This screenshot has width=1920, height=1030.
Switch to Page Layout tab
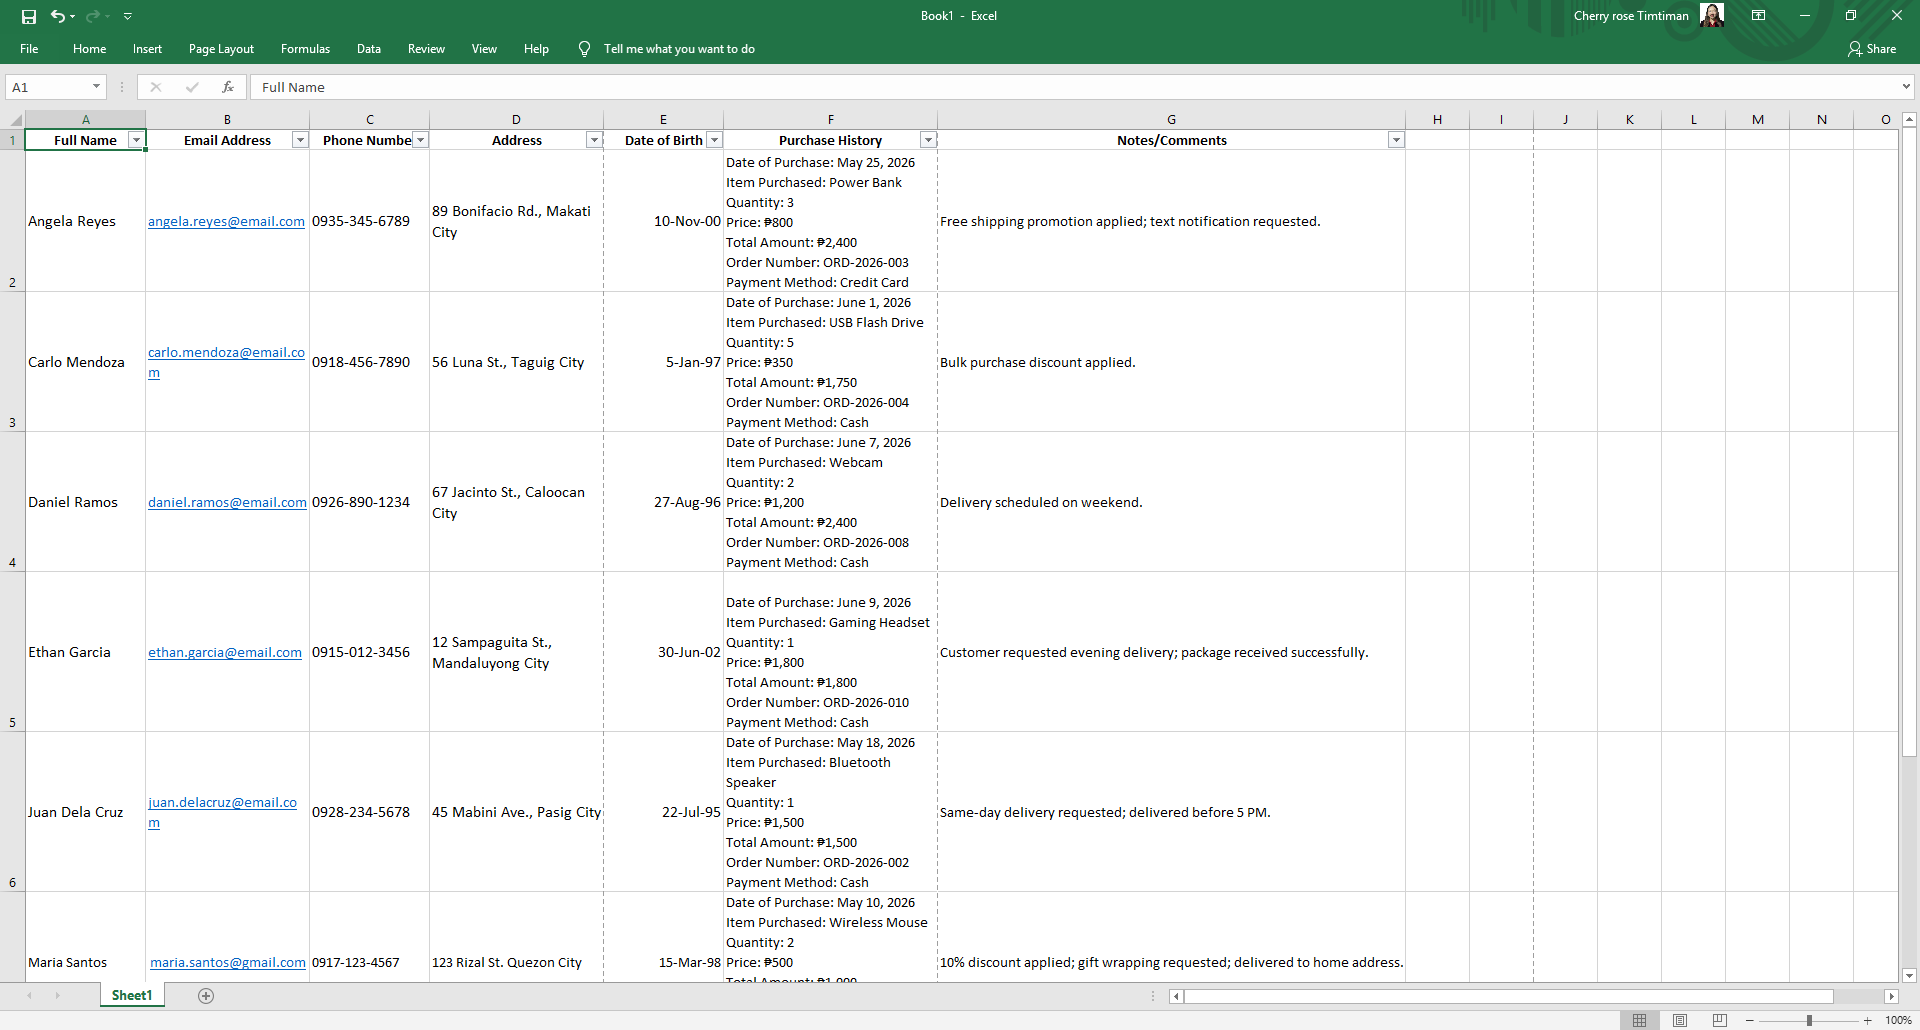(x=221, y=49)
